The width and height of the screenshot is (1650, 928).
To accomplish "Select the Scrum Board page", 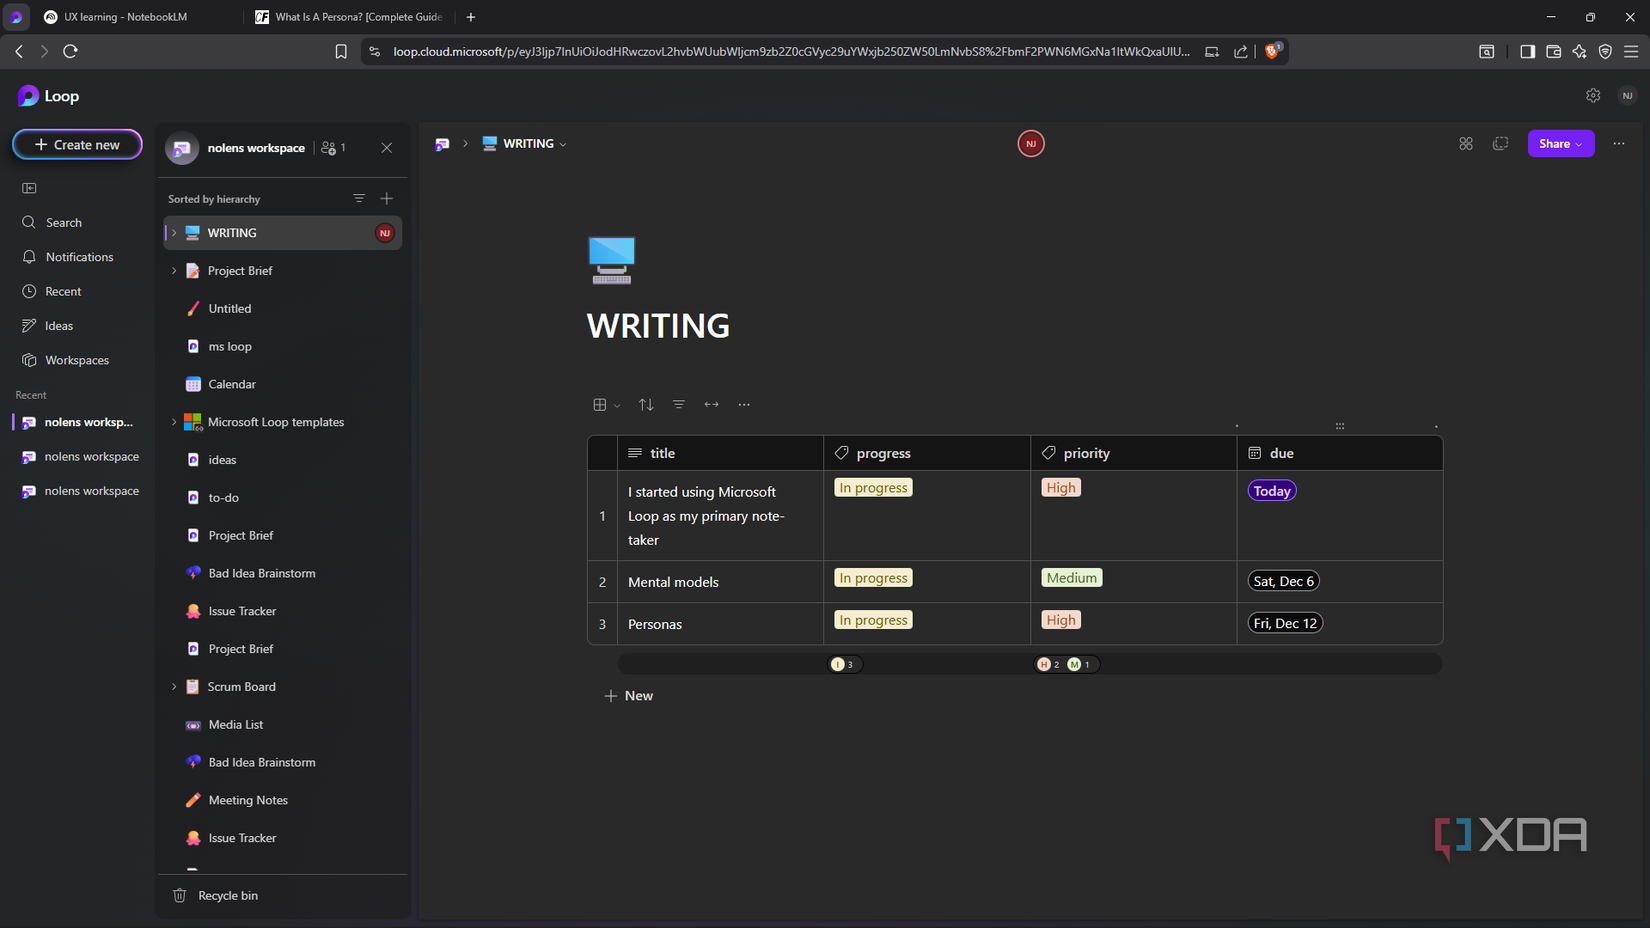I will tap(240, 686).
